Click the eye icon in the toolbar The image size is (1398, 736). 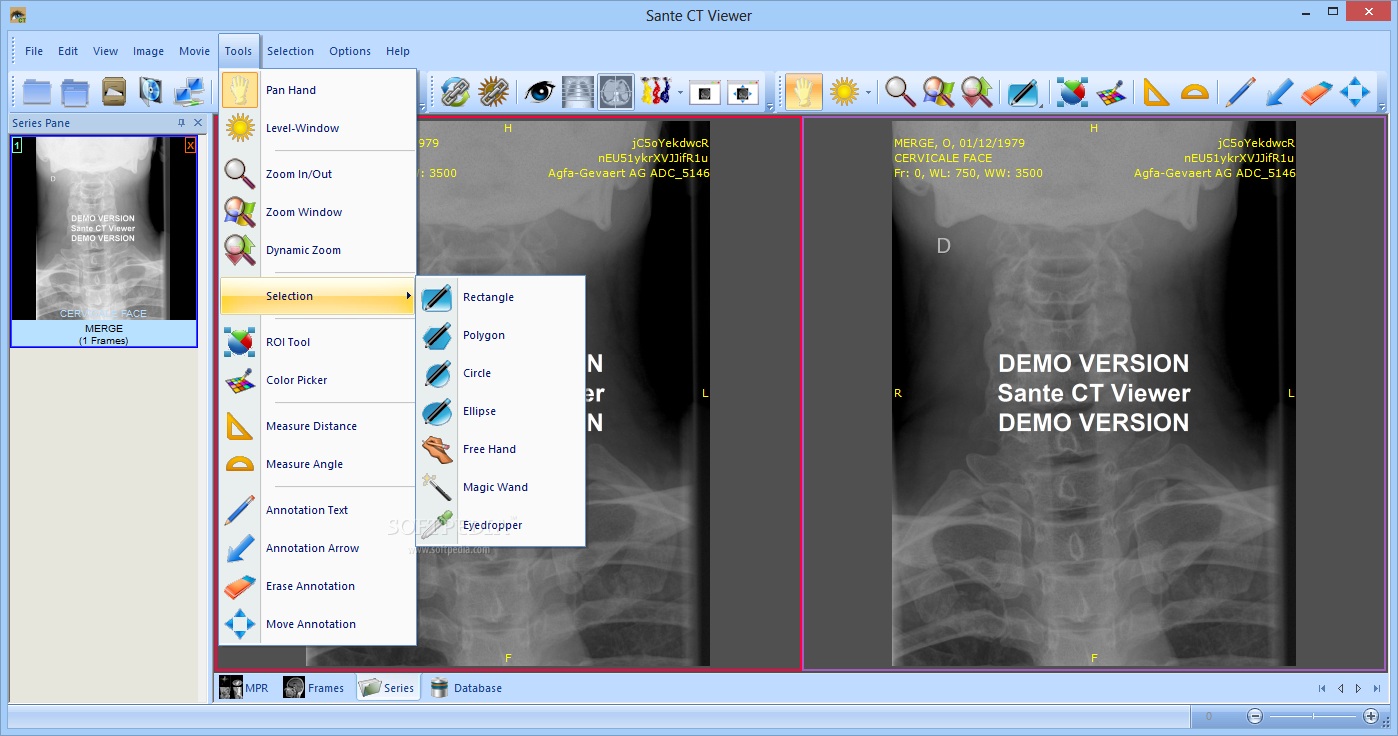coord(540,92)
